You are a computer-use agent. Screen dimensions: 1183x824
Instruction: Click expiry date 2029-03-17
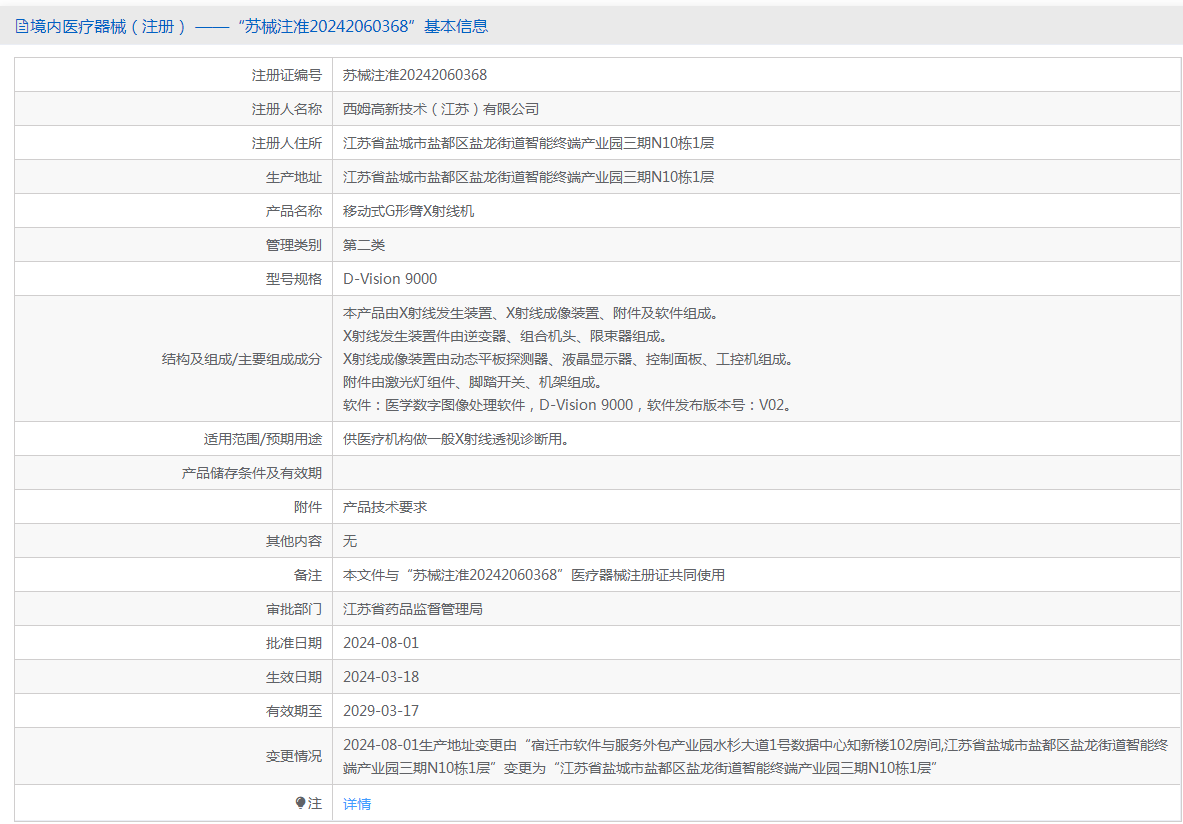[x=381, y=711]
